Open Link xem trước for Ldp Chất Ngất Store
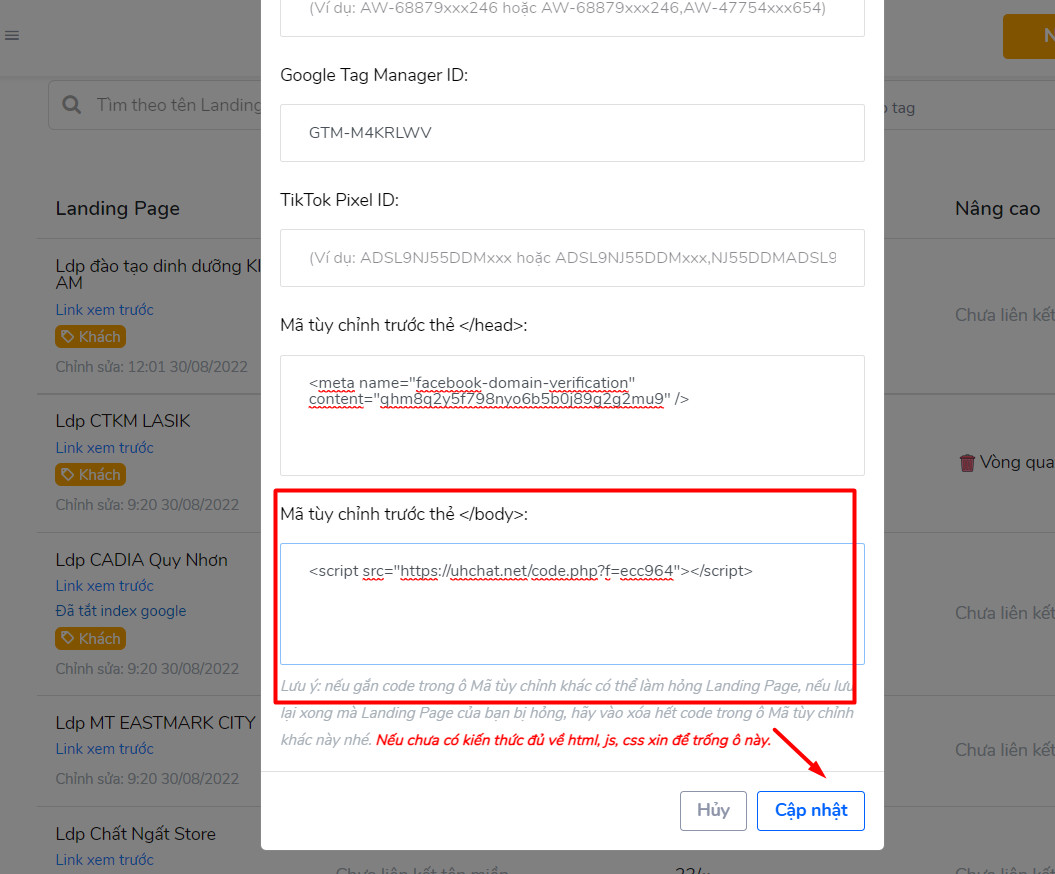This screenshot has width=1055, height=874. click(x=104, y=859)
